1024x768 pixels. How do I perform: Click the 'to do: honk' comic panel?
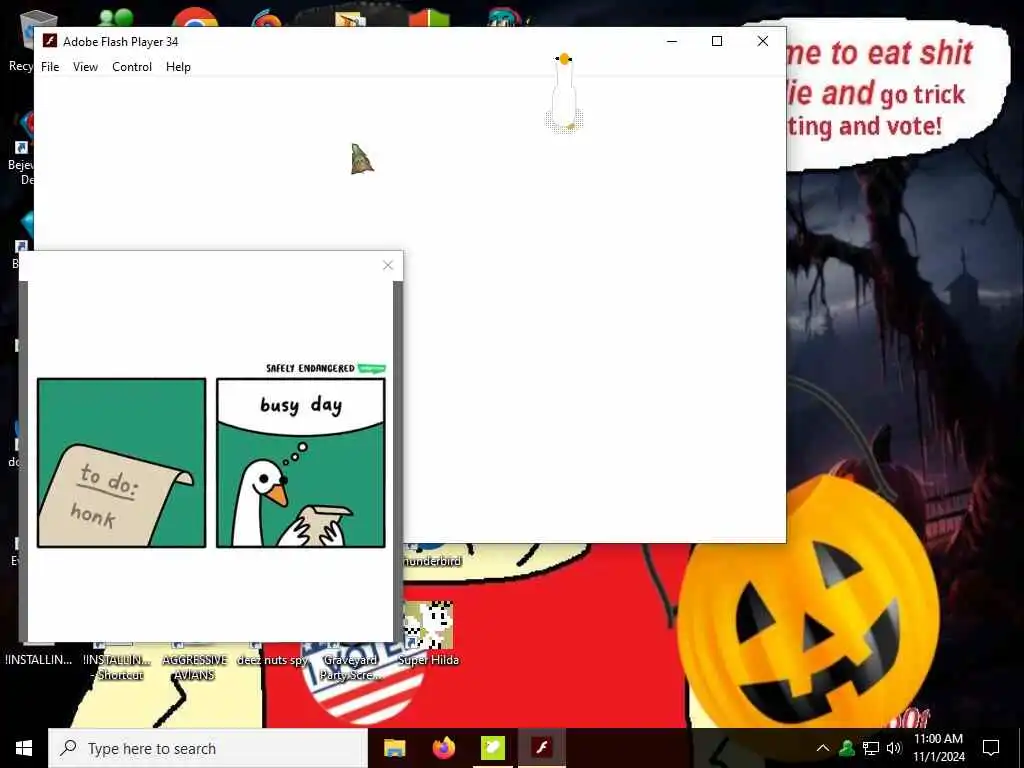[121, 462]
